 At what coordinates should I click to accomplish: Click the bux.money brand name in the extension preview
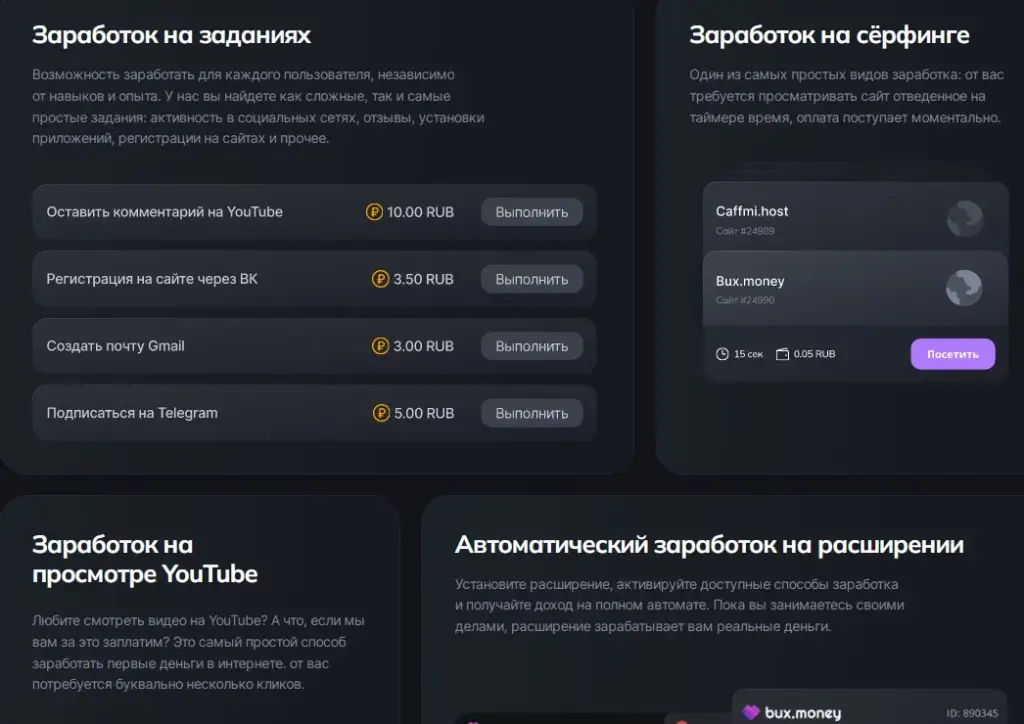(803, 713)
